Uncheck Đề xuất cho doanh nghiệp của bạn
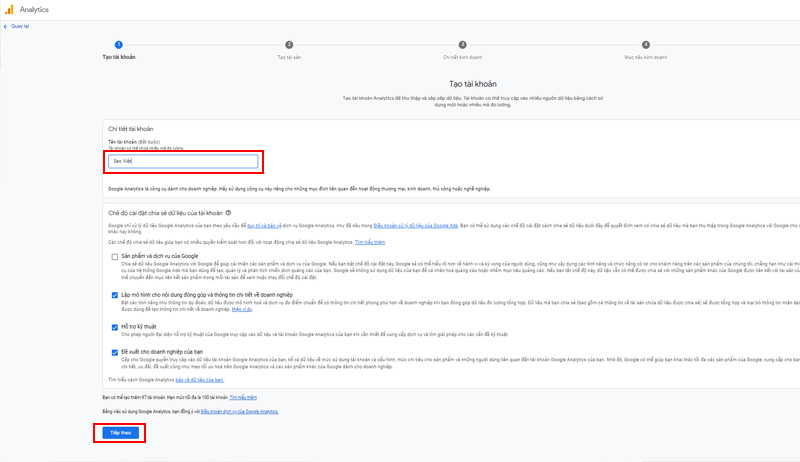800x462 pixels. 115,353
